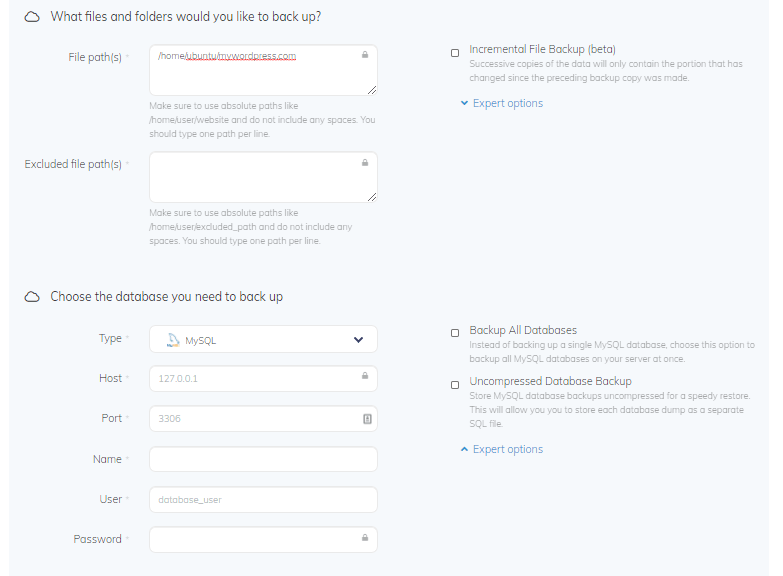Click the lock icon in Excluded file path(s) box

[x=365, y=161]
